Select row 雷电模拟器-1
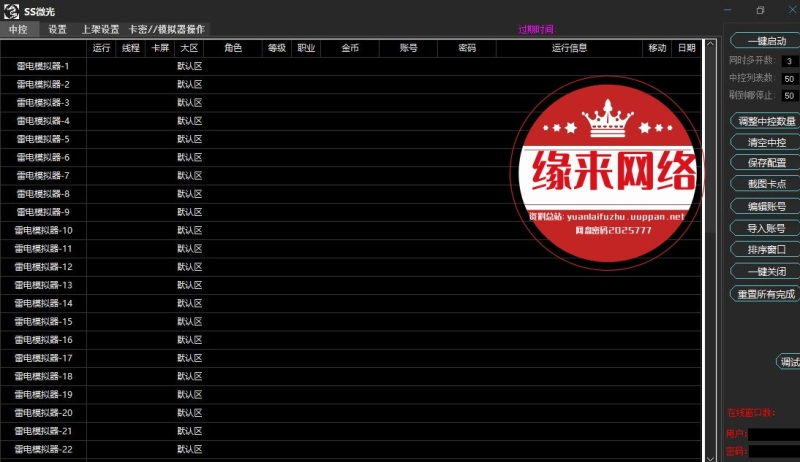Image resolution: width=800 pixels, height=462 pixels. tap(351, 66)
